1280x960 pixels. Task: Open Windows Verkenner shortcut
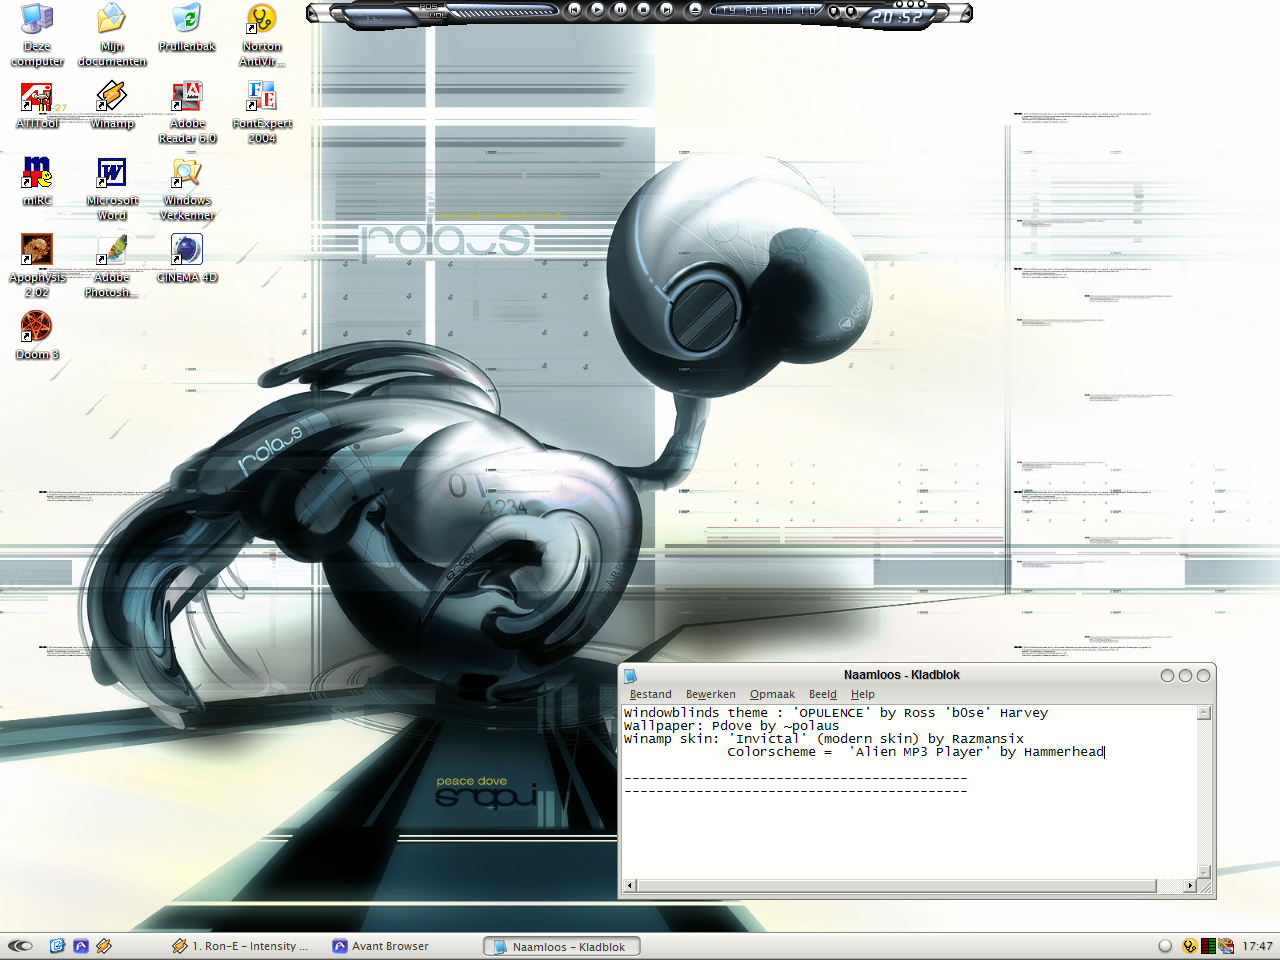187,189
